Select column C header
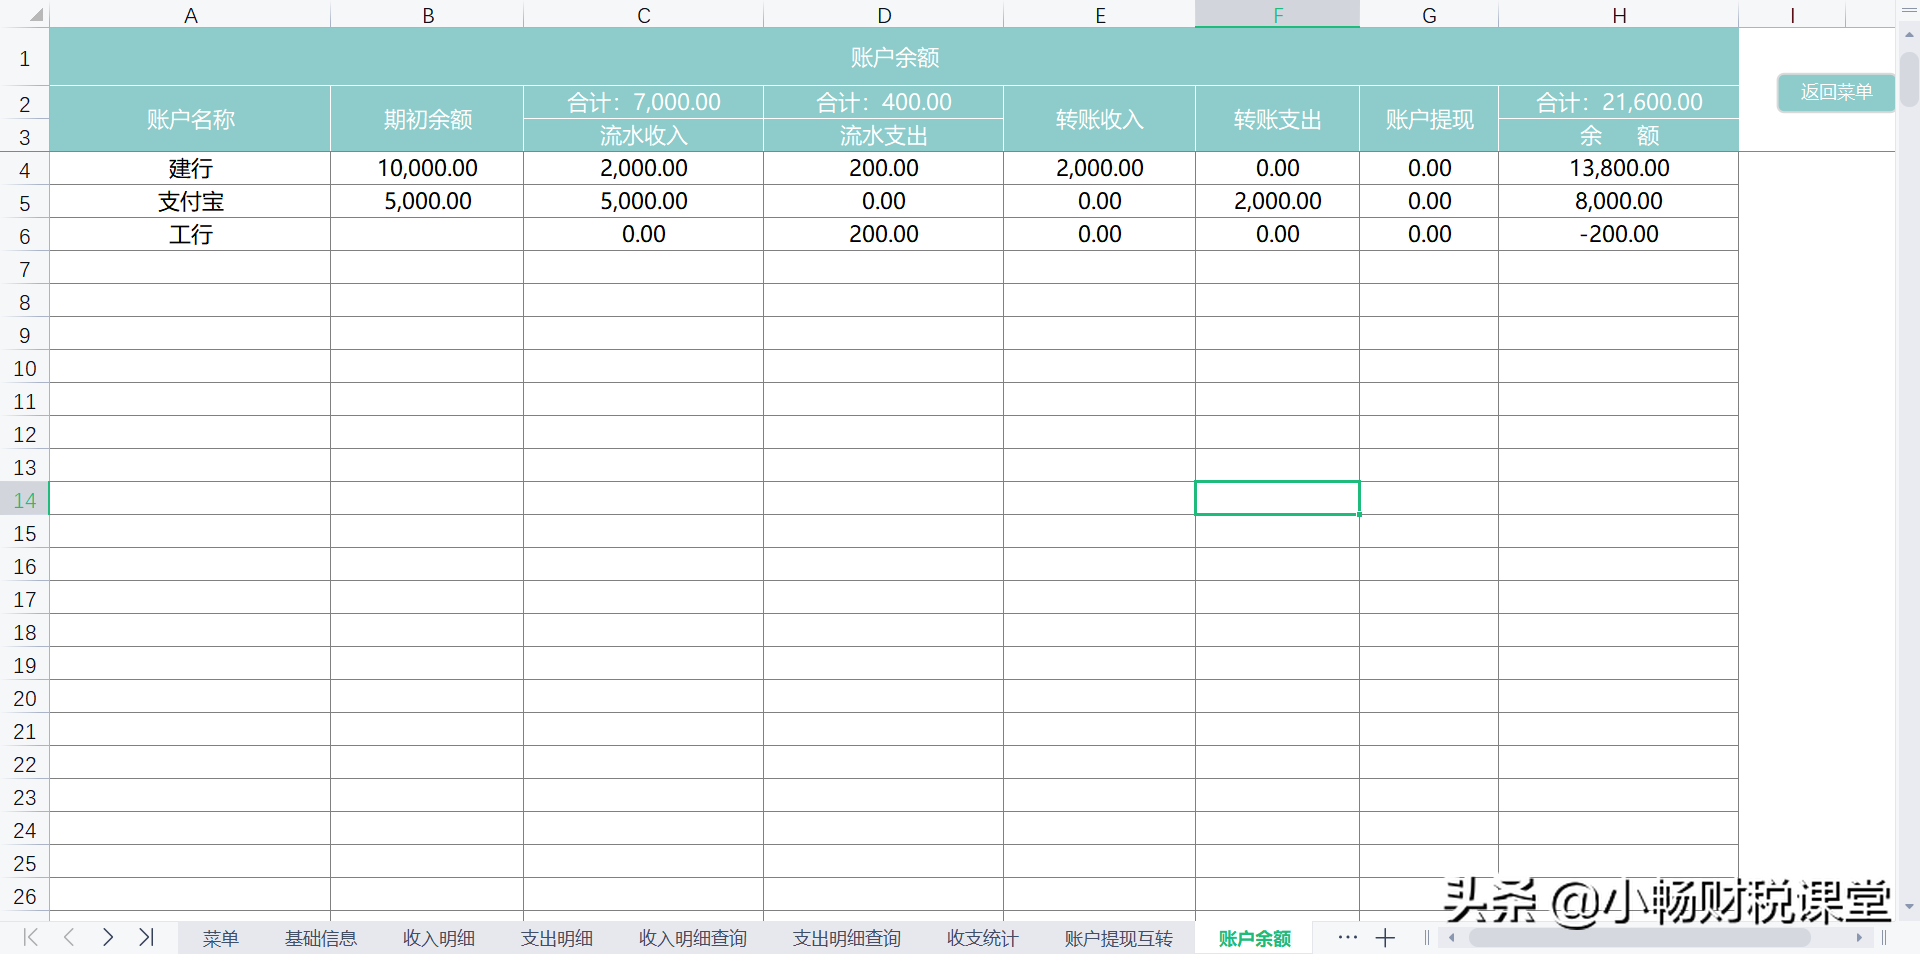The width and height of the screenshot is (1920, 954). (643, 15)
